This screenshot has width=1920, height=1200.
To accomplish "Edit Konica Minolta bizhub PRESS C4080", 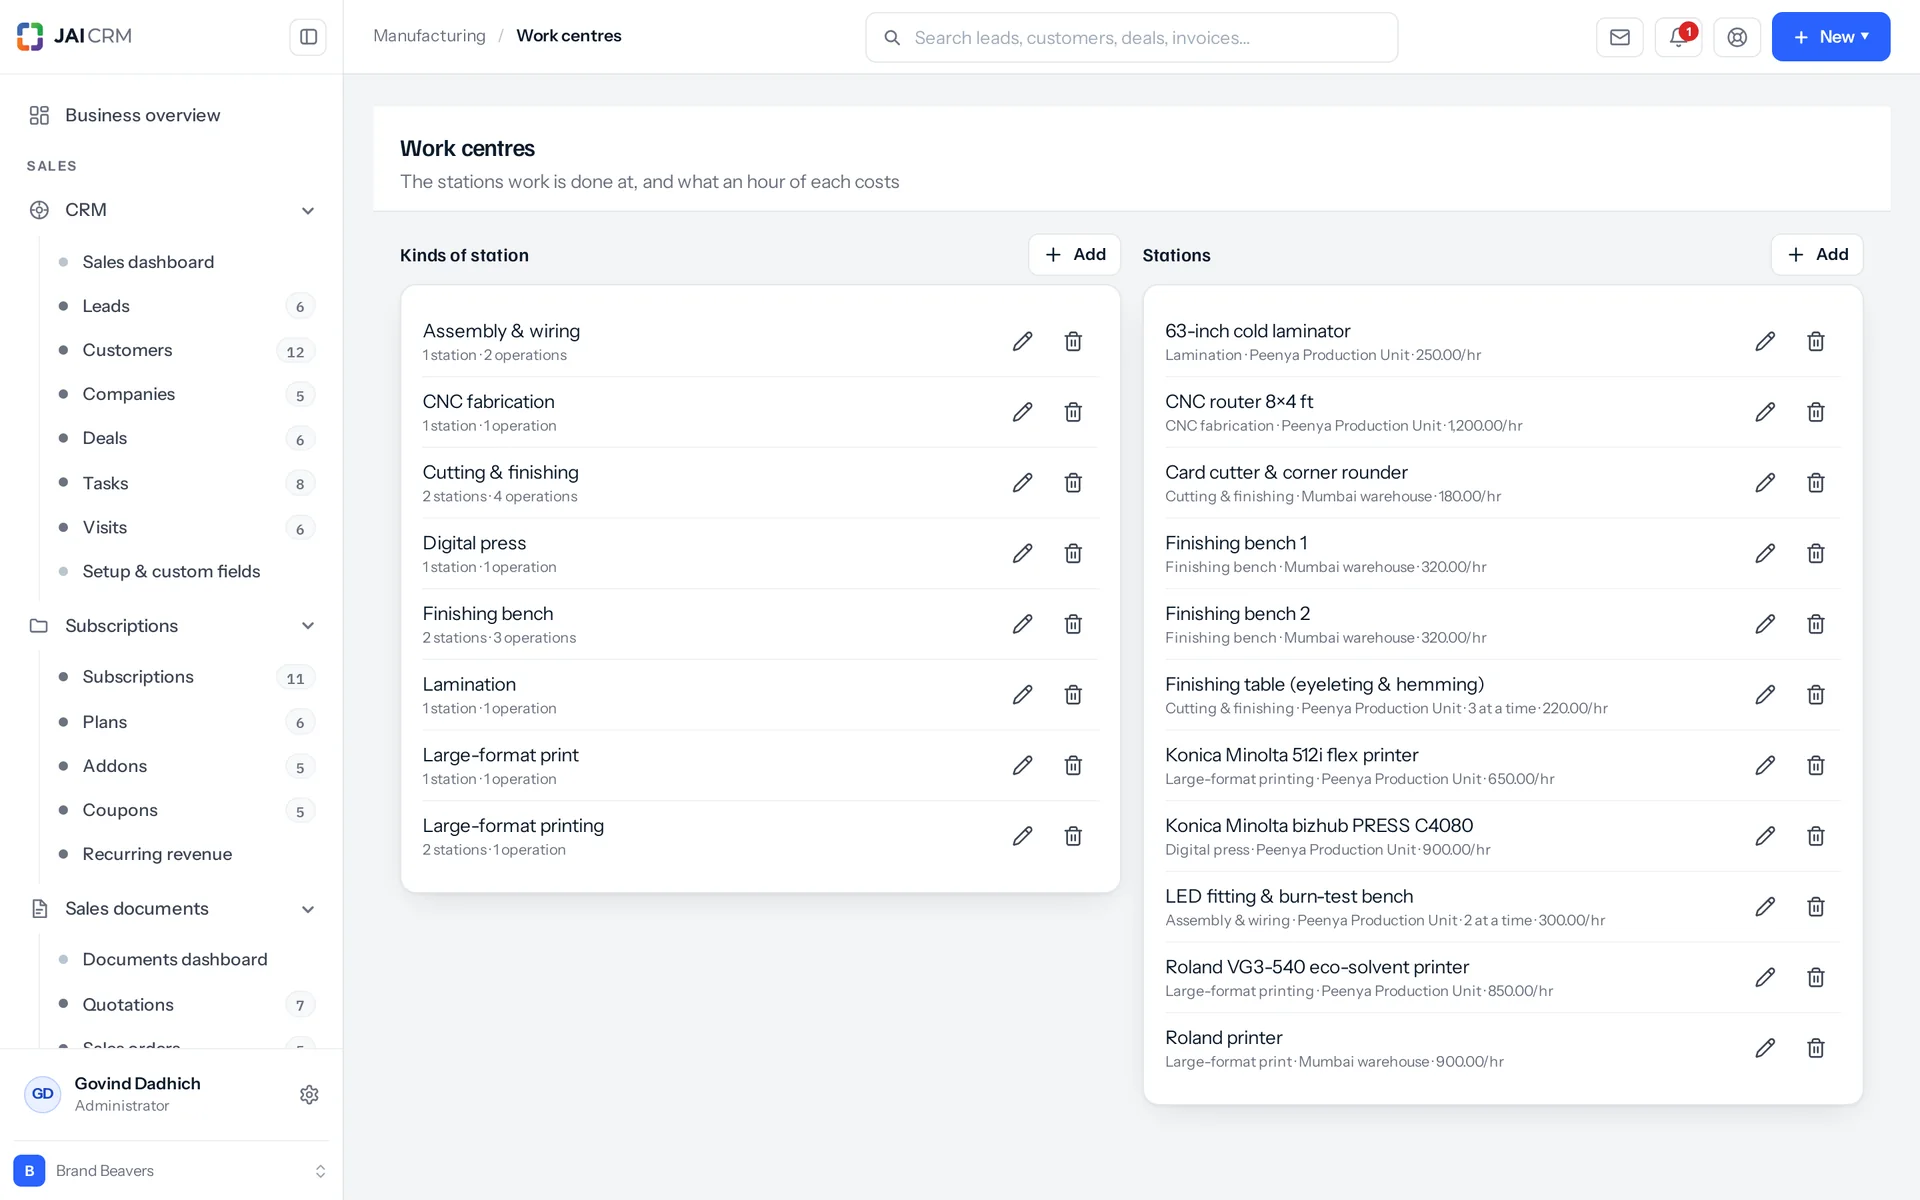I will [1765, 836].
